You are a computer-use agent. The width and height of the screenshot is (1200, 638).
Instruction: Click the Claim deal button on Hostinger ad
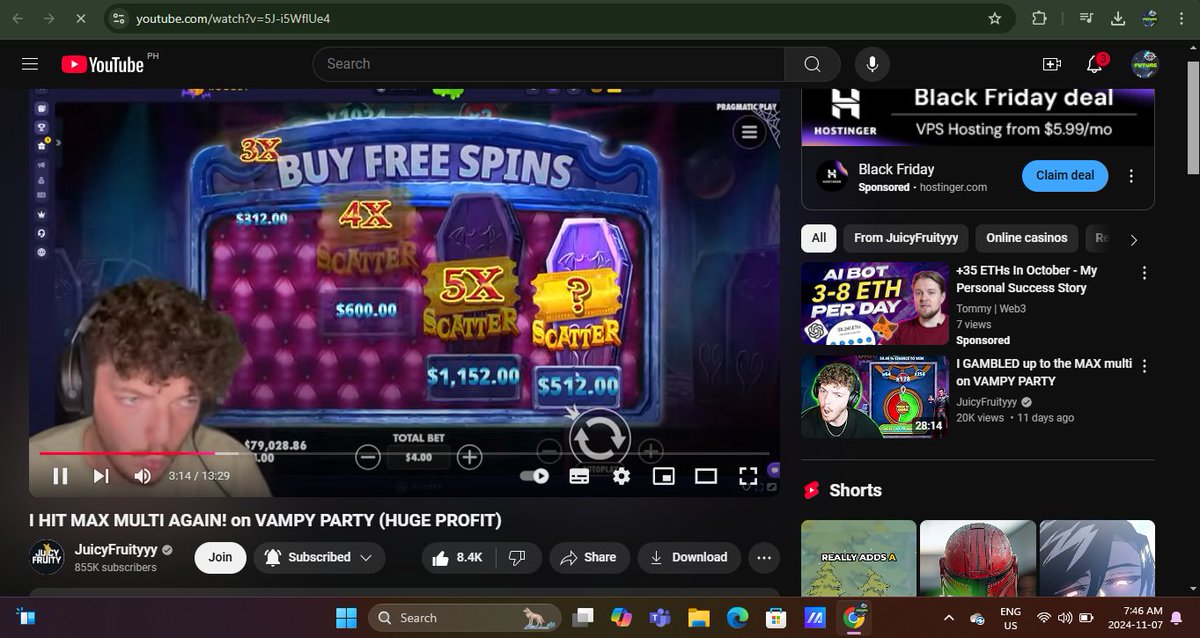point(1064,176)
